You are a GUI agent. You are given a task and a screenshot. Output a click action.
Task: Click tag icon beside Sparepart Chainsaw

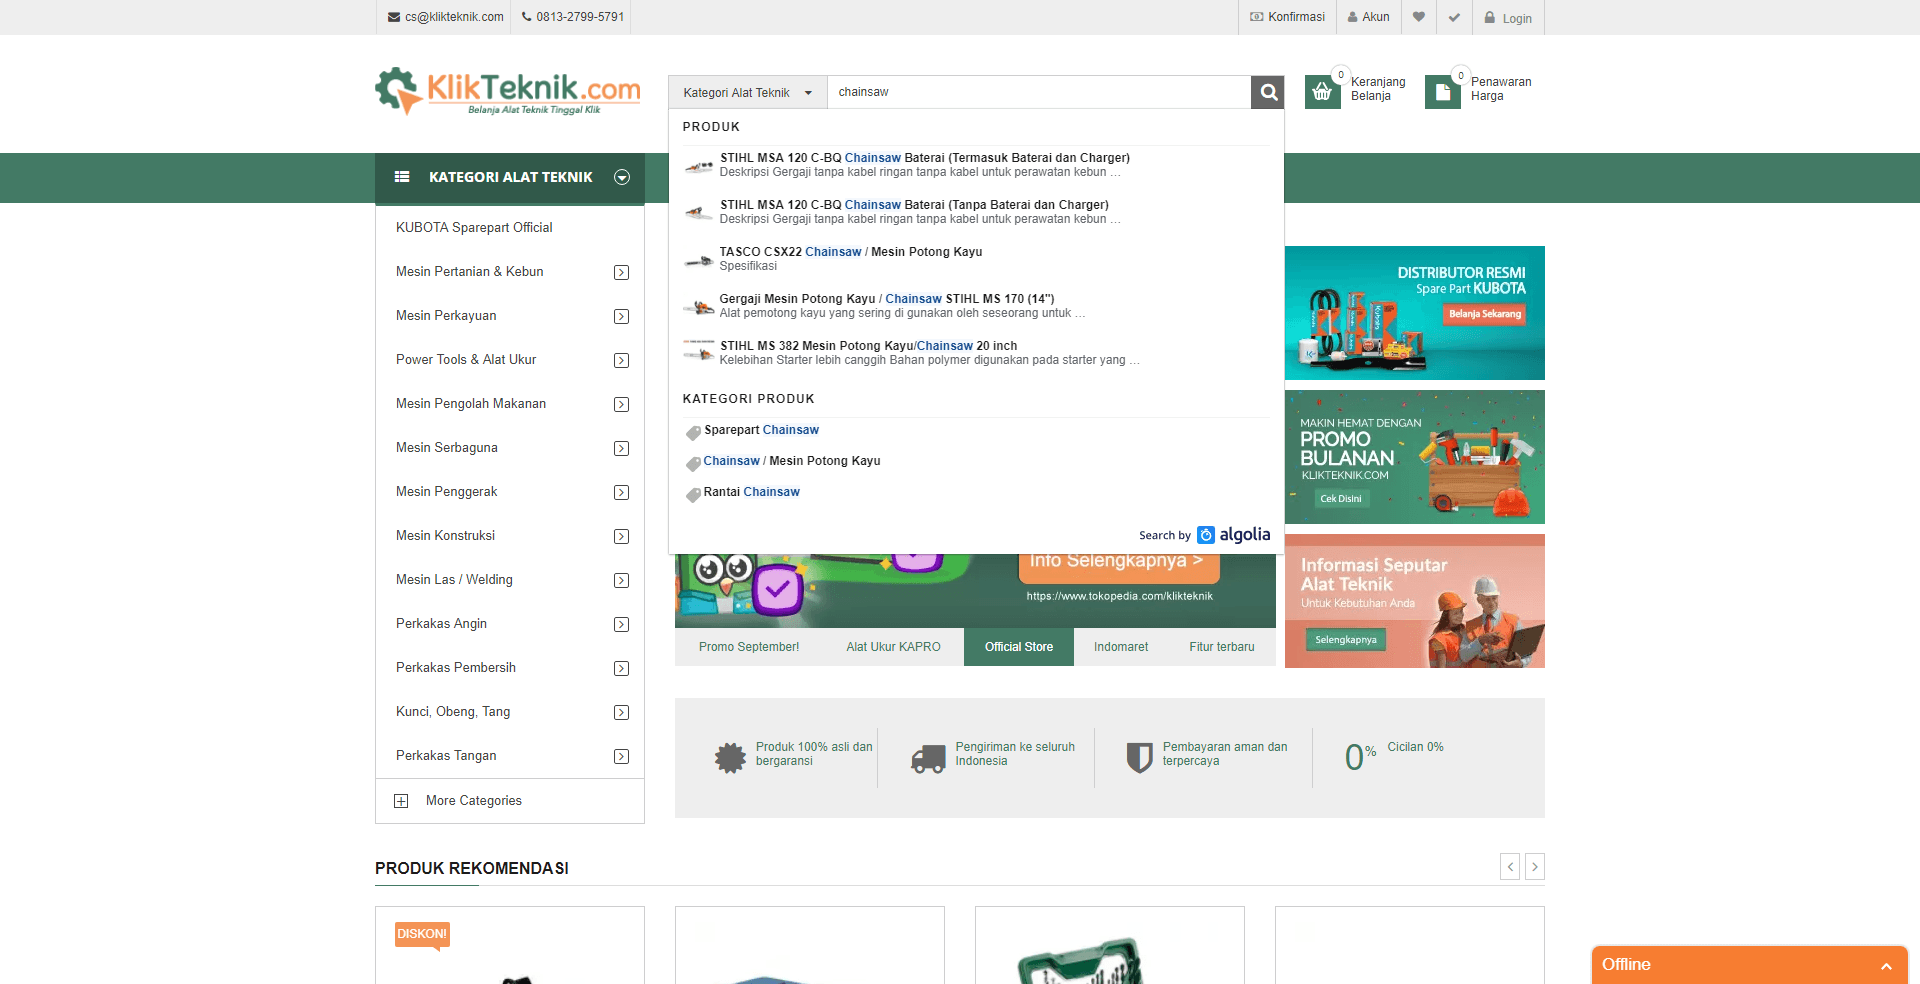pos(693,432)
